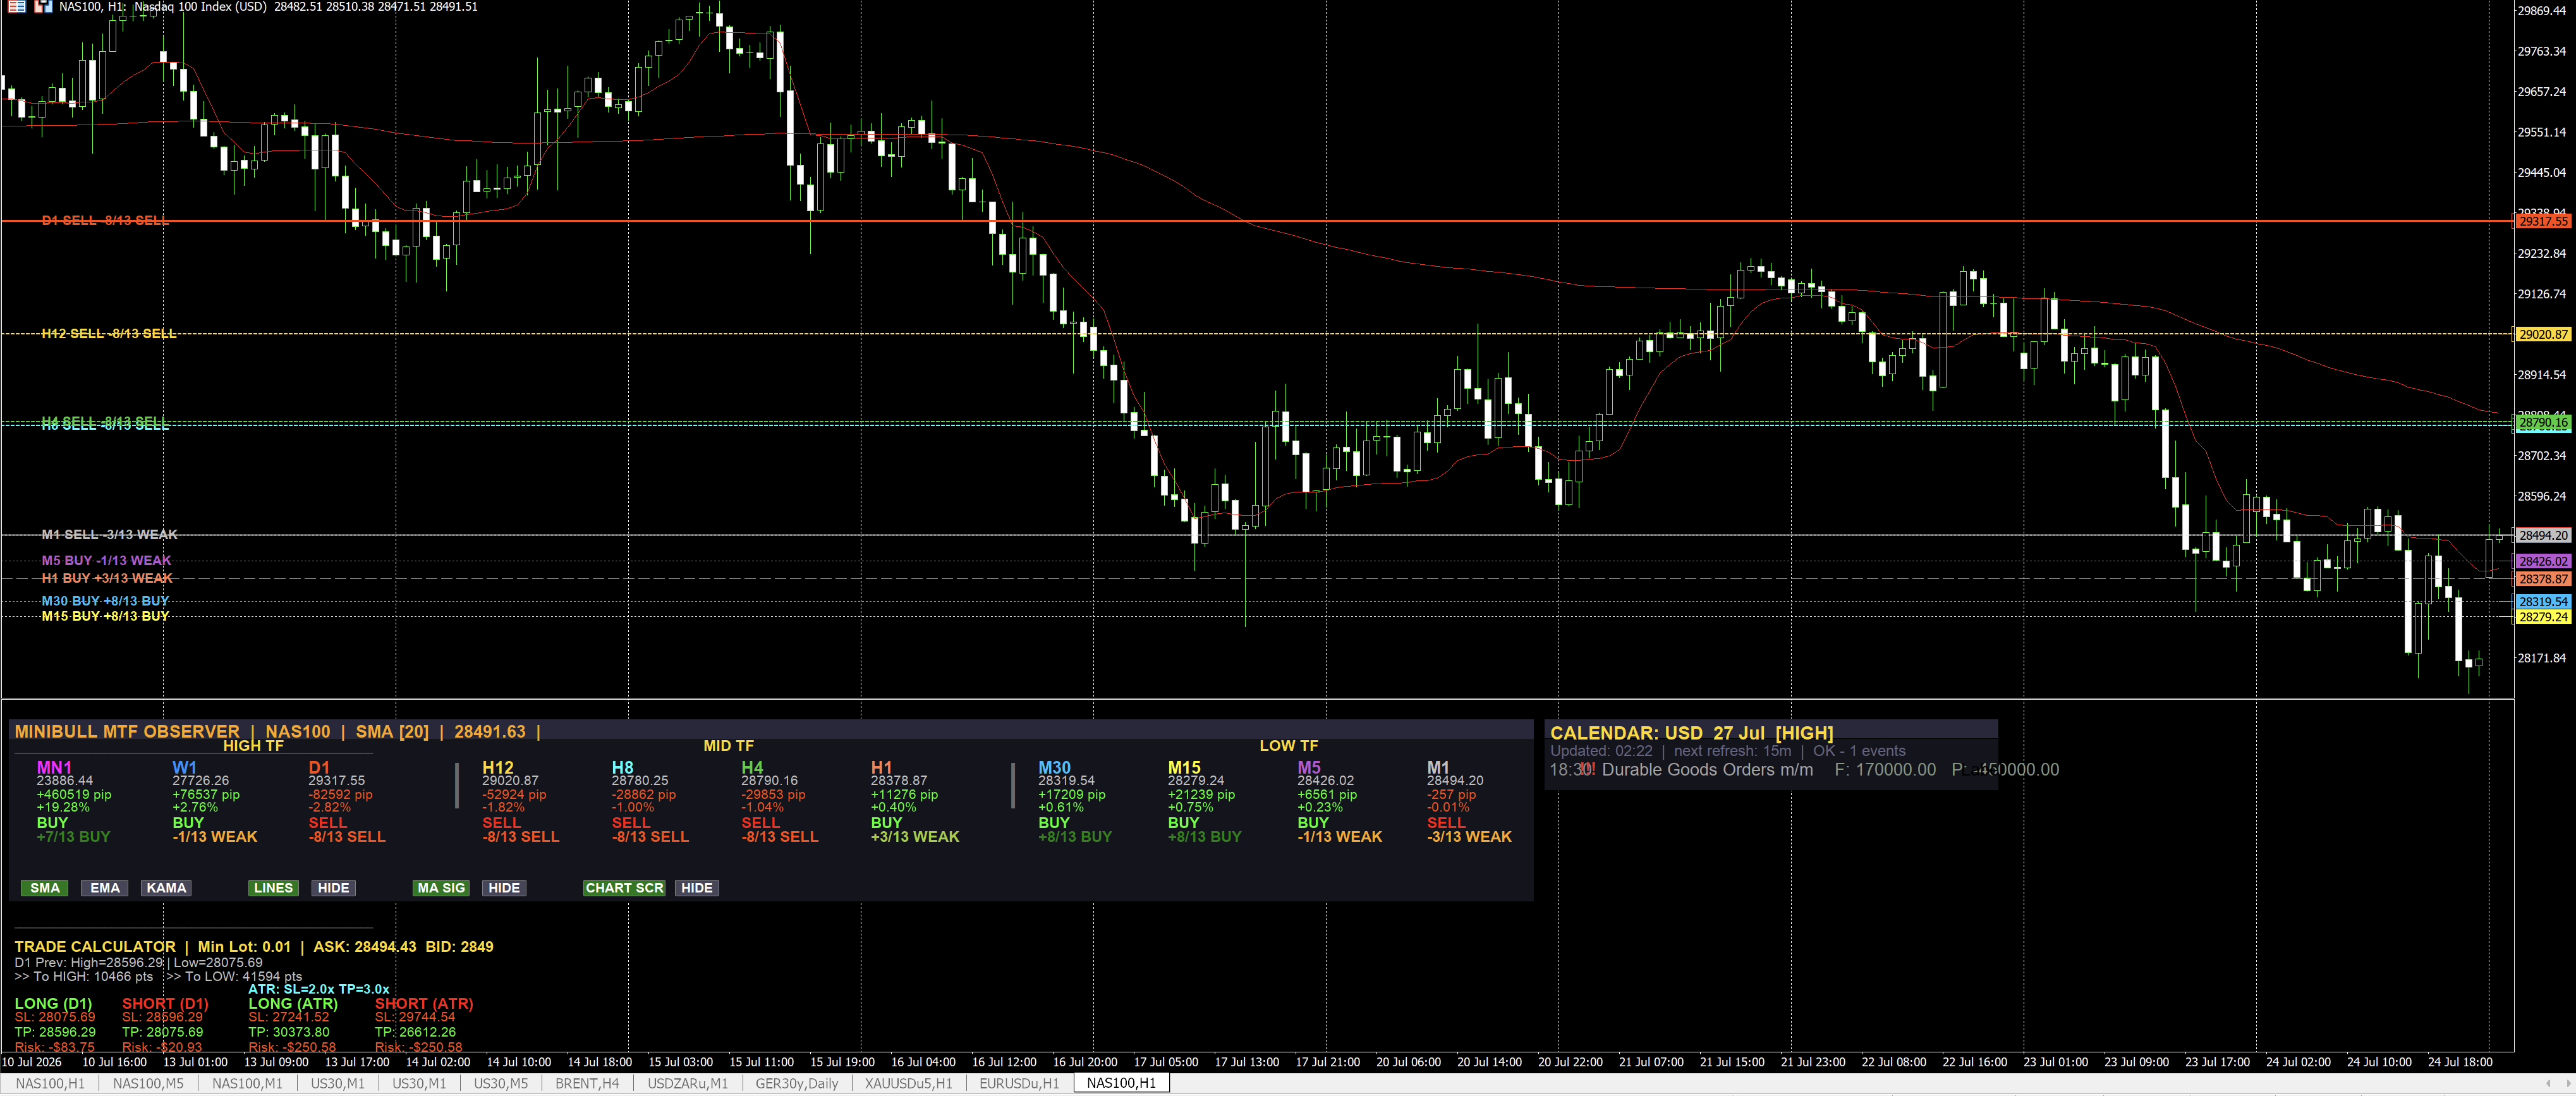Click the CALENDAR: USD 27 Jul header

1691,733
